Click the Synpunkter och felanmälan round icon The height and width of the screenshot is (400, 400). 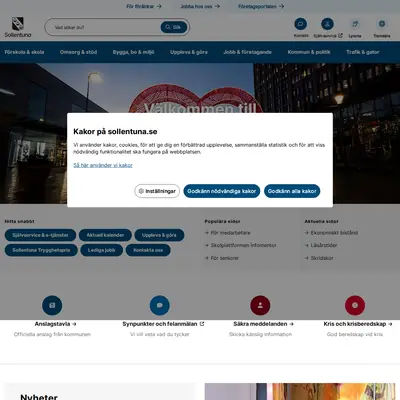[160, 305]
